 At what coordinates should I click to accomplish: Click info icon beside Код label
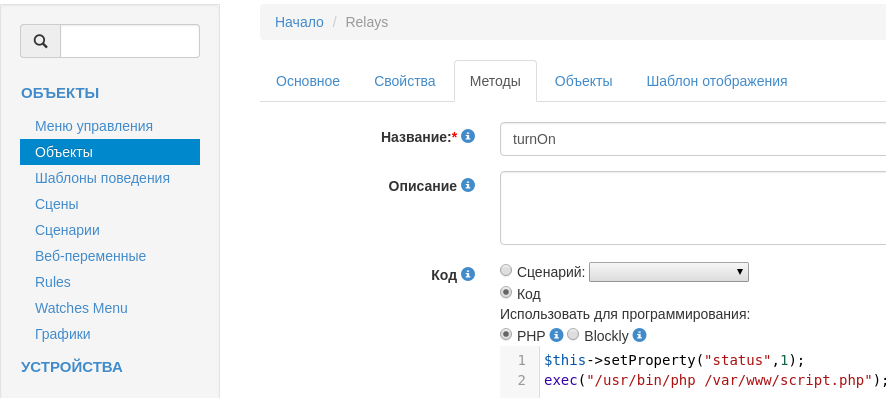tap(468, 274)
